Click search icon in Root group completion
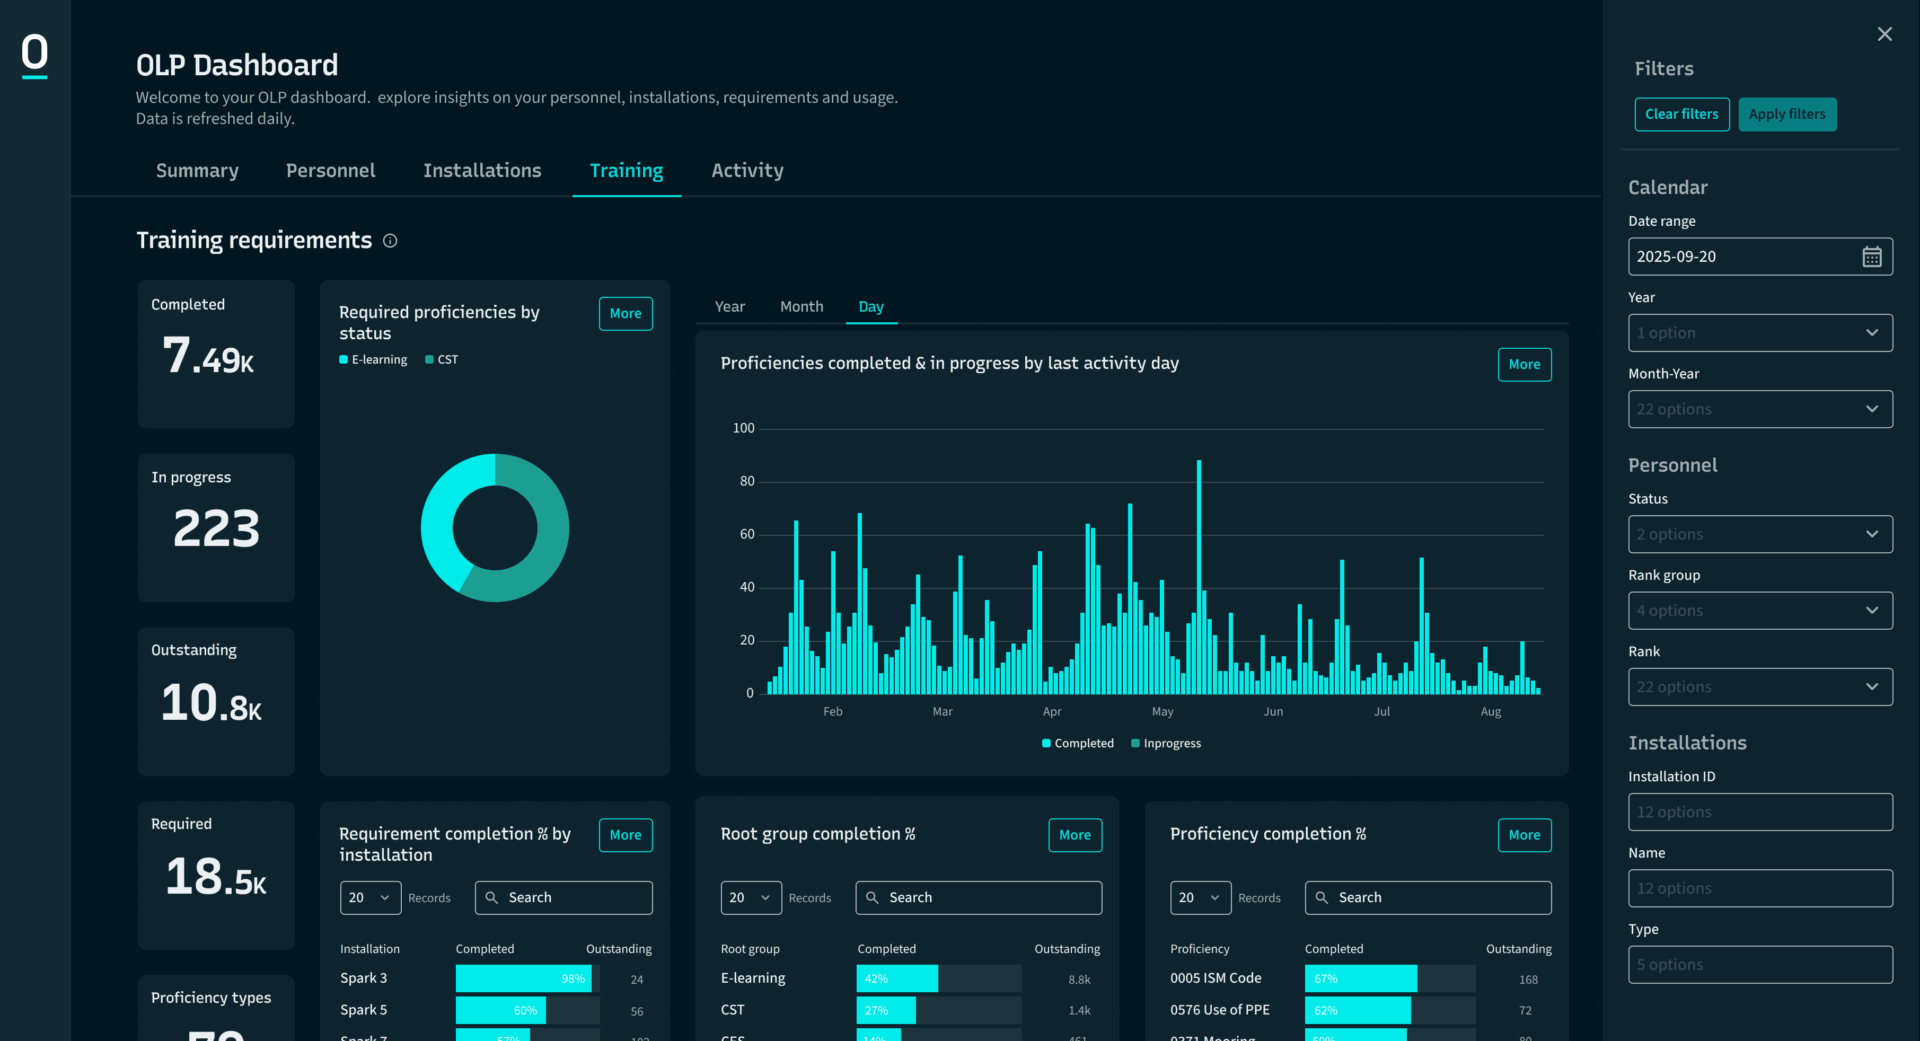1920x1041 pixels. point(872,898)
